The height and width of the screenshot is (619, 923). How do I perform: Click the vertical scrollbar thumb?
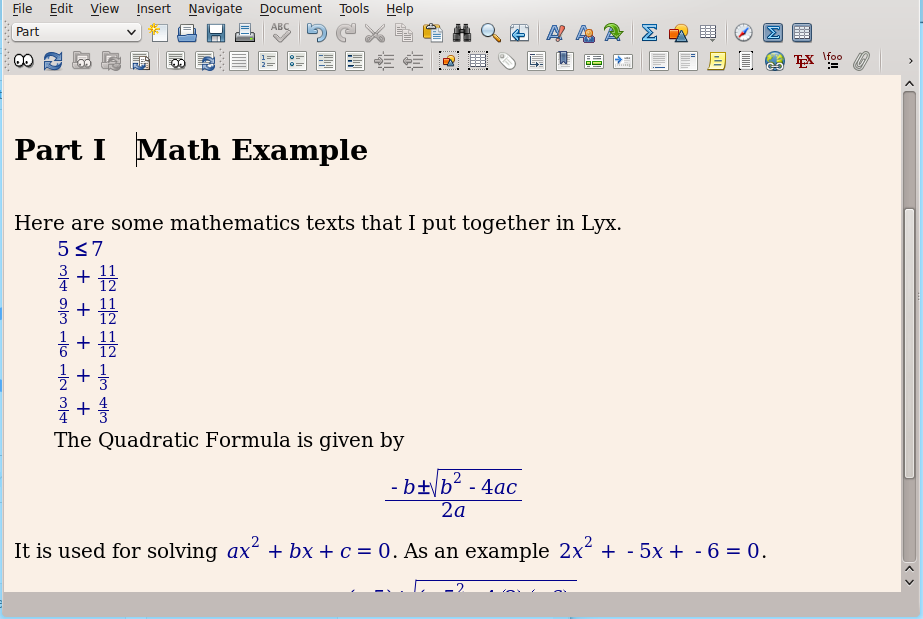pyautogui.click(x=909, y=343)
